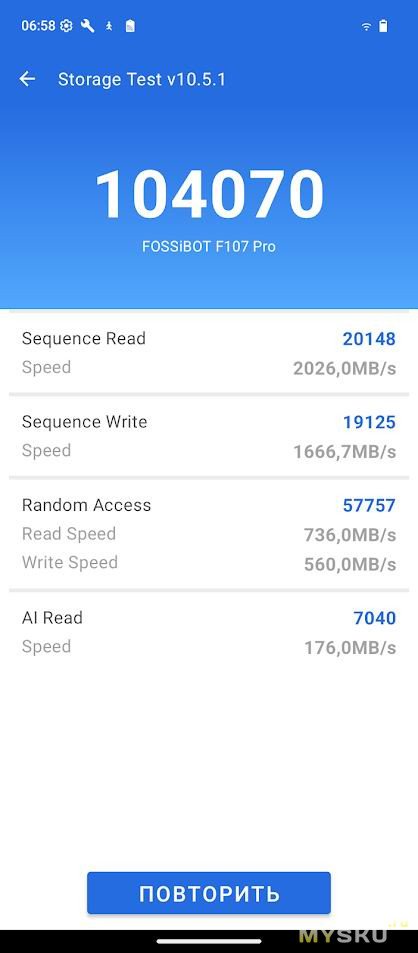Open the Sequence Write result row
The image size is (418, 953).
pyautogui.click(x=209, y=436)
